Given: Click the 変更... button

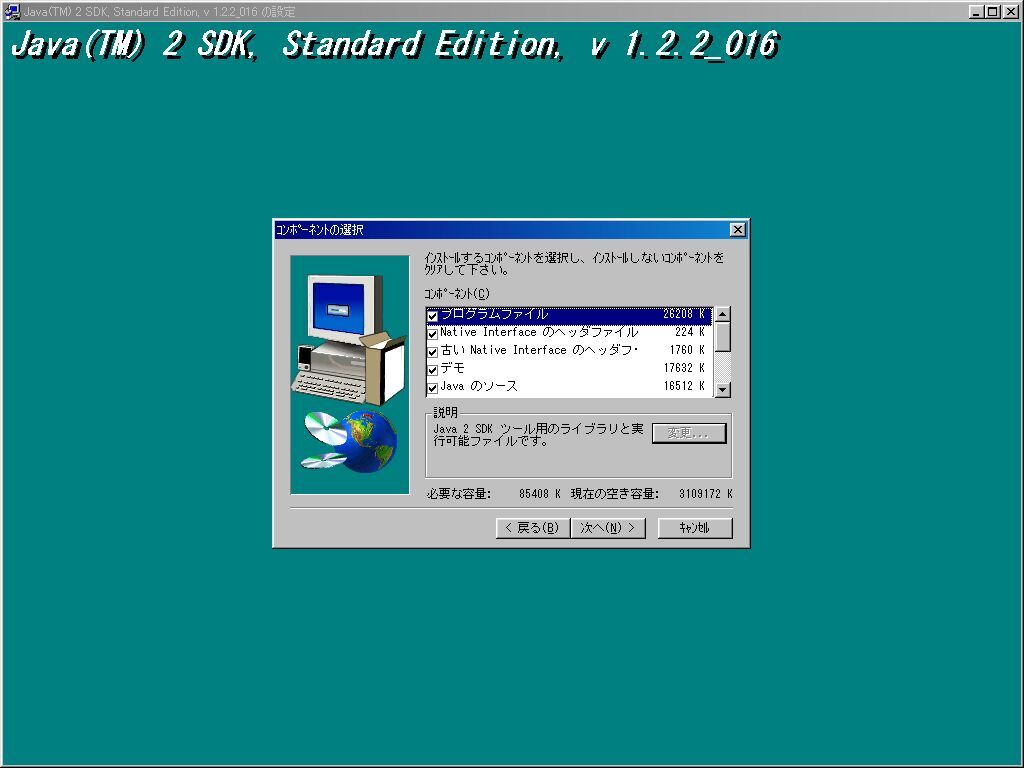Looking at the screenshot, I should 689,433.
